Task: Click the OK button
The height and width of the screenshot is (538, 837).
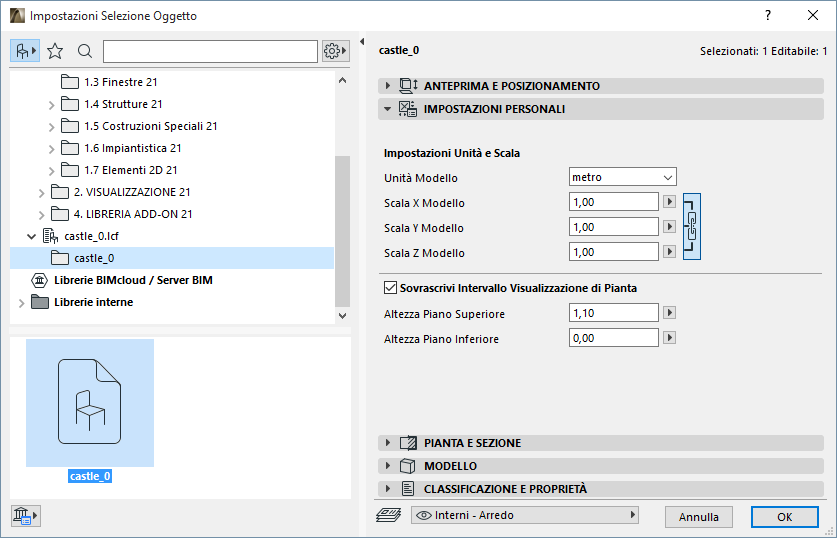Action: point(784,517)
